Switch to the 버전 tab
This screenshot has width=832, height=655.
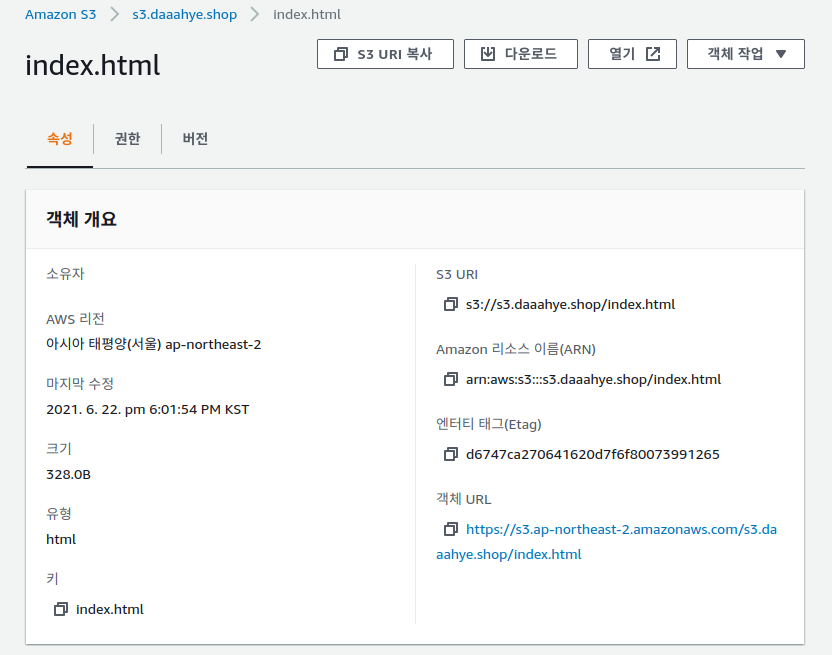pyautogui.click(x=195, y=139)
